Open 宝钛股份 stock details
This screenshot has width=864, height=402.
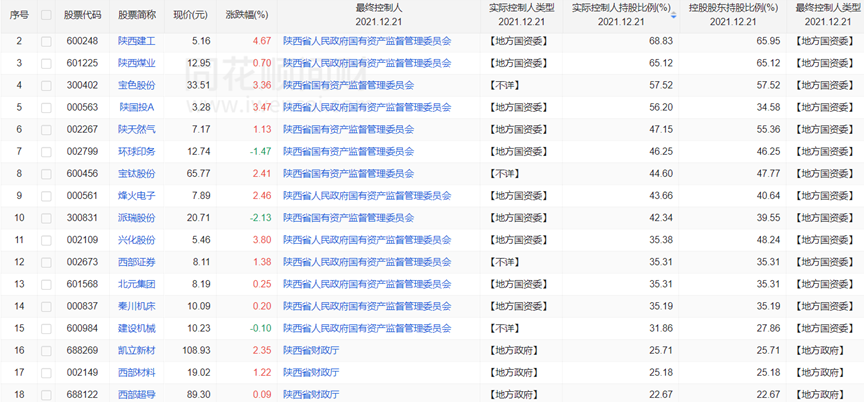(x=137, y=174)
